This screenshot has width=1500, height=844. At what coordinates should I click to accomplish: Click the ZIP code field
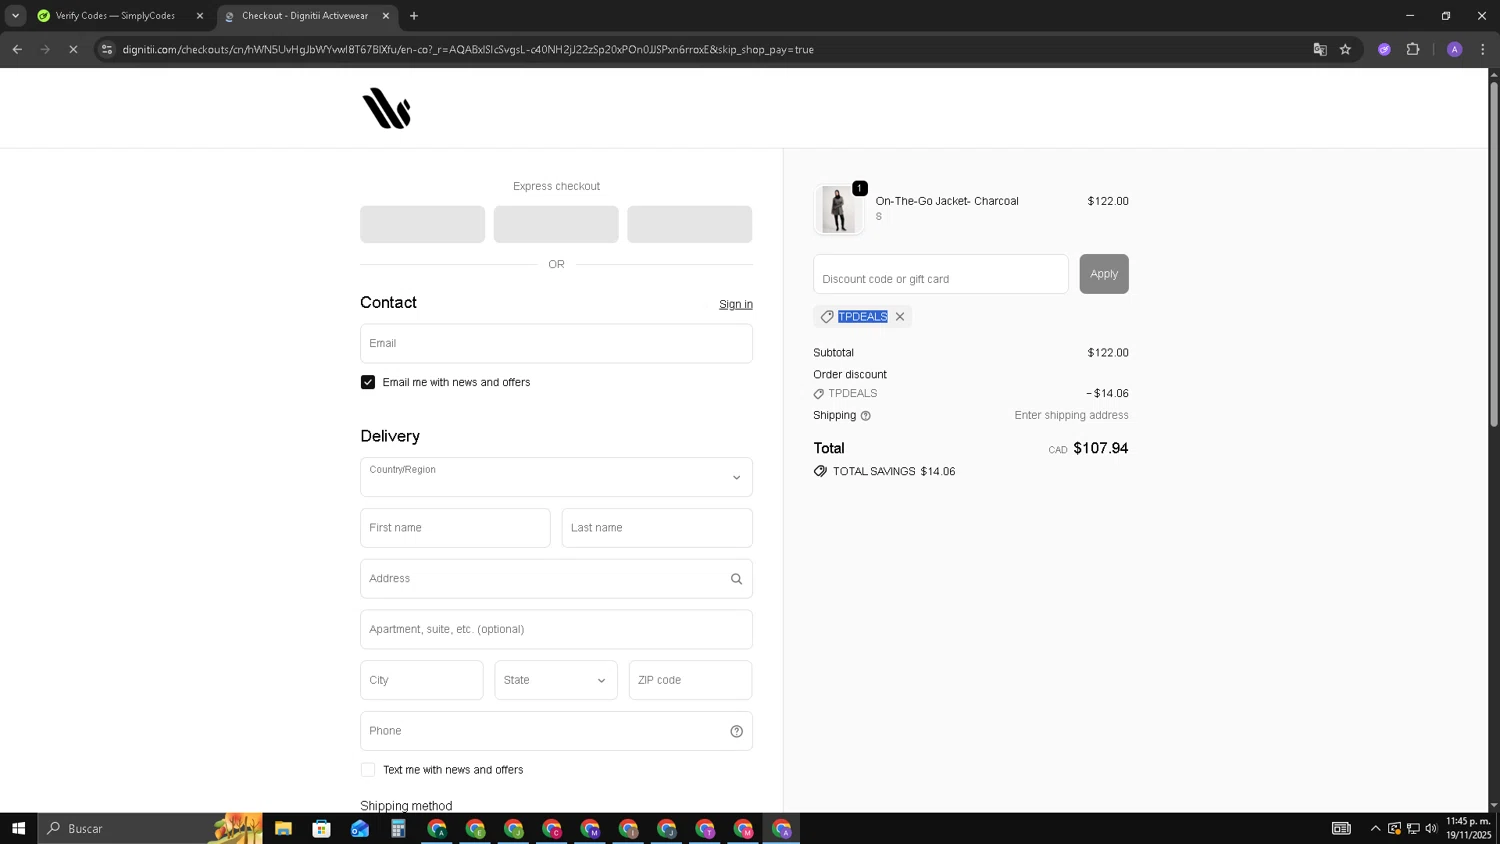coord(690,680)
